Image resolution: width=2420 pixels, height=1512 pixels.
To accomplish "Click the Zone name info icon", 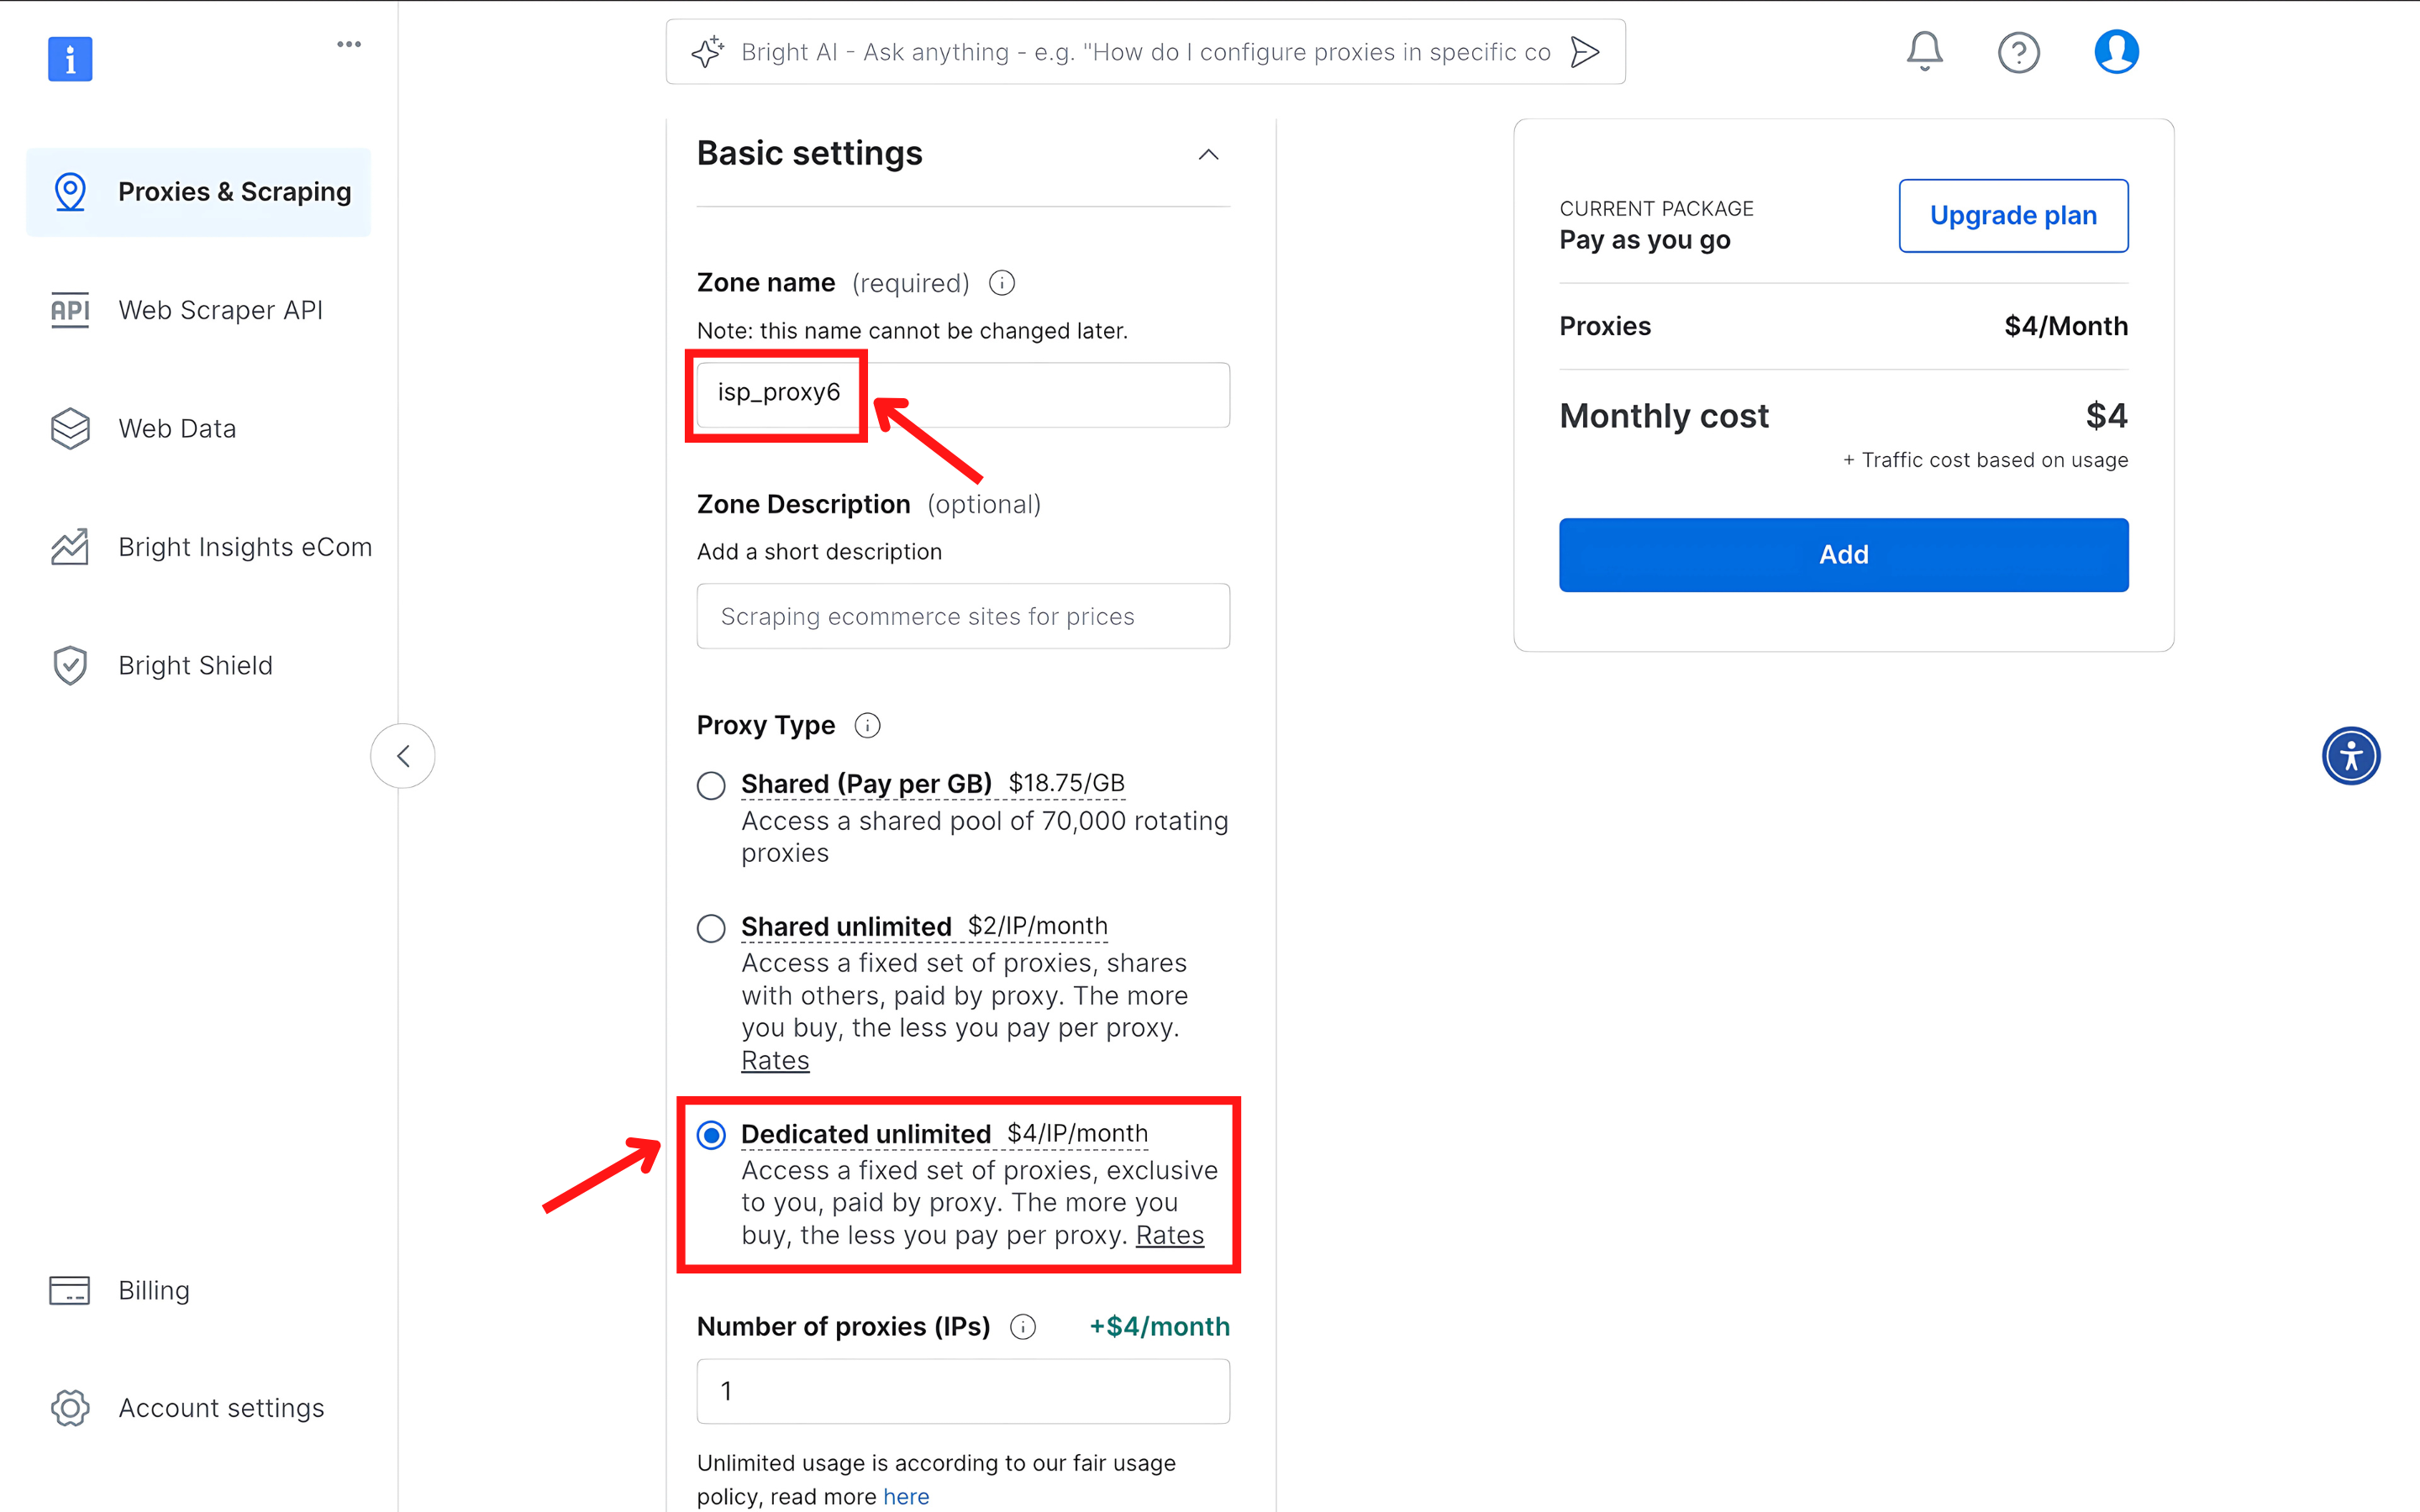I will pyautogui.click(x=1002, y=283).
